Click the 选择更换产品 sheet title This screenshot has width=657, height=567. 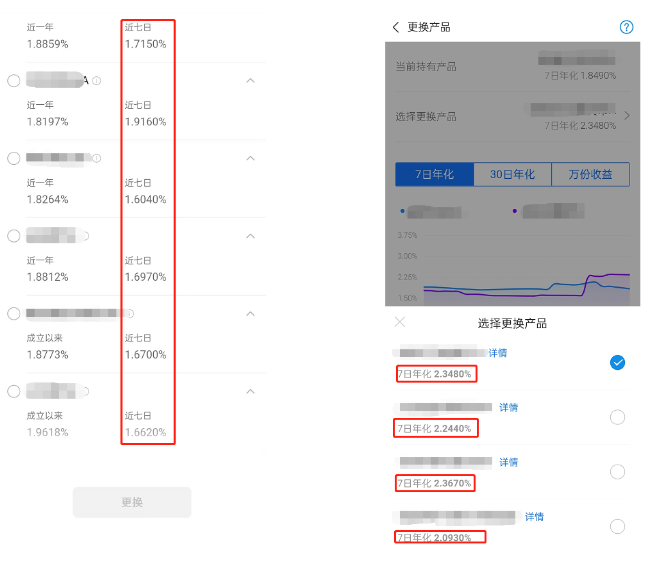[x=512, y=323]
